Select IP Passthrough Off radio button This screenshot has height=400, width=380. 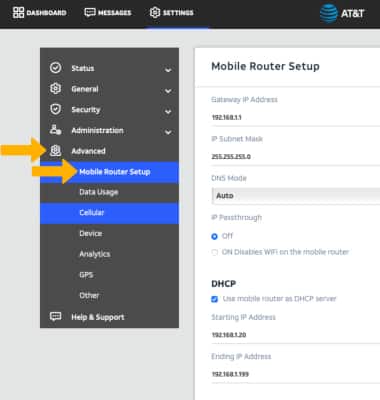point(214,236)
